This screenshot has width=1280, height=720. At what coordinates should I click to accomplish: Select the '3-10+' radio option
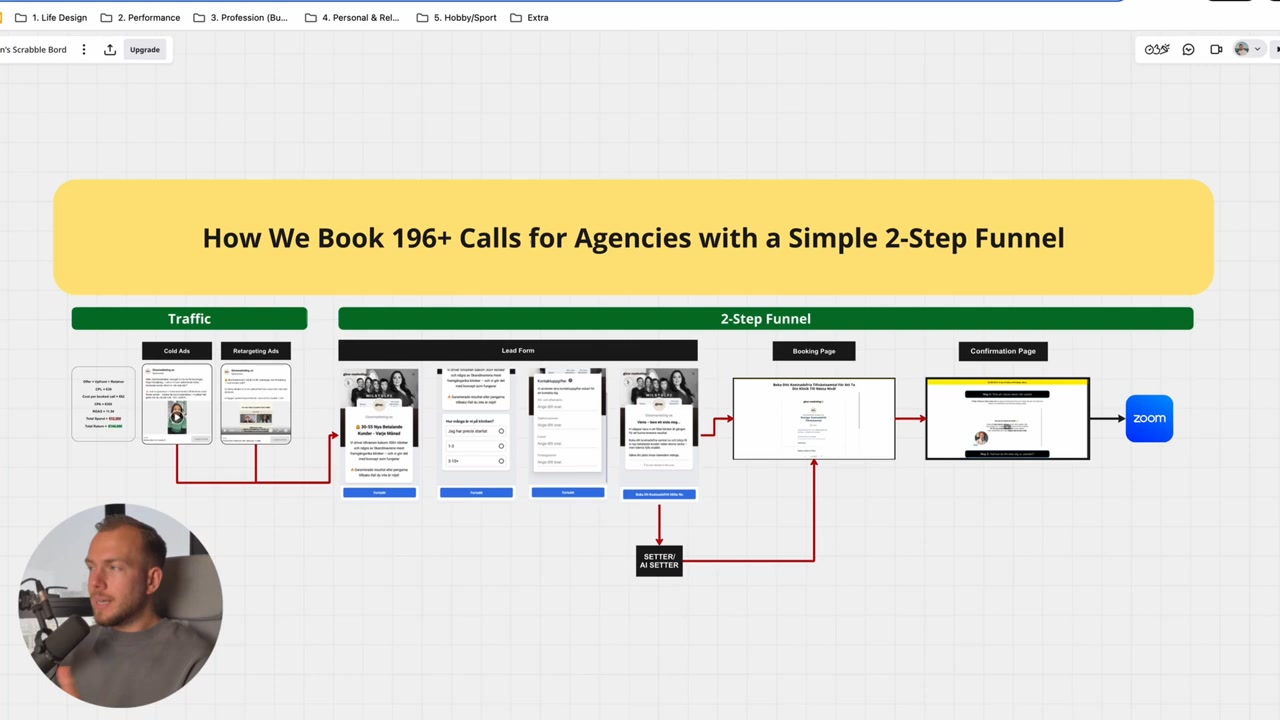[501, 461]
